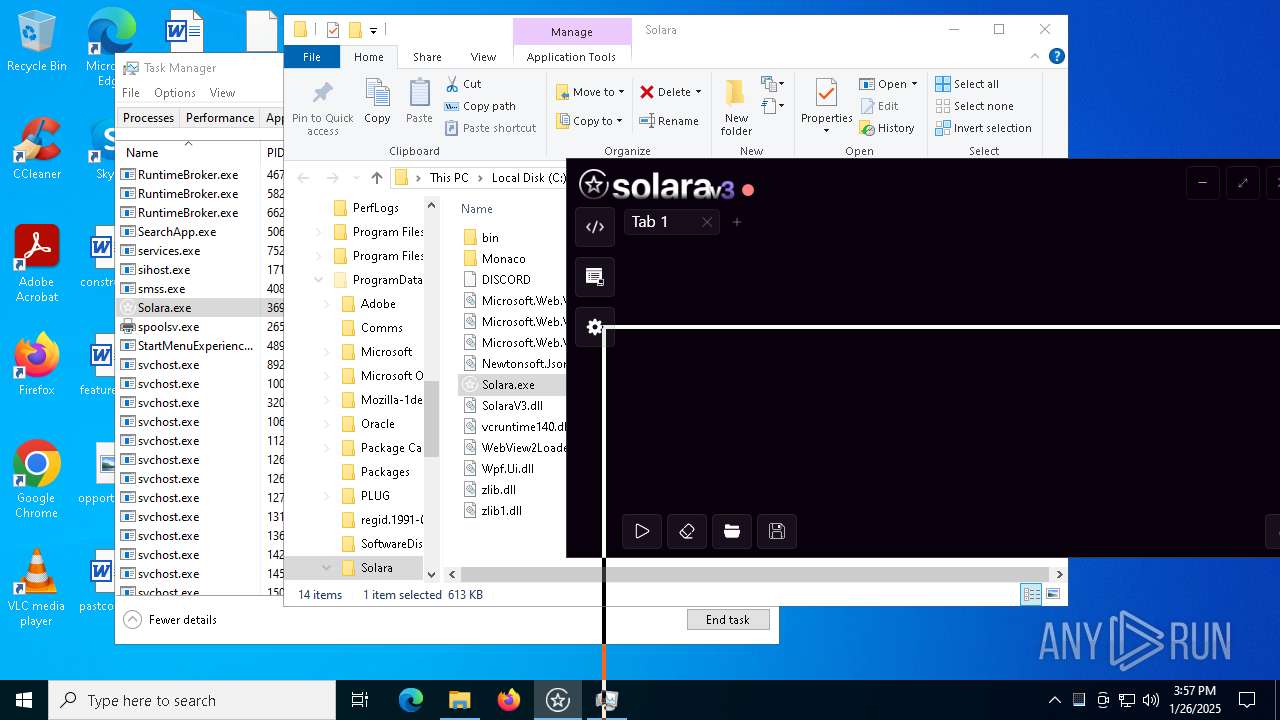
Task: Click the Copy ribbon icon
Action: click(x=377, y=102)
